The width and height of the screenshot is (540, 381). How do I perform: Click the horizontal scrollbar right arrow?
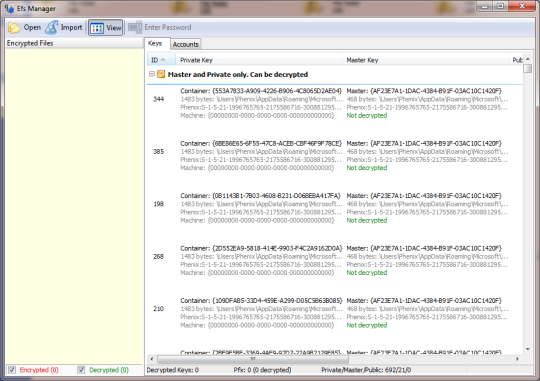tap(517, 359)
